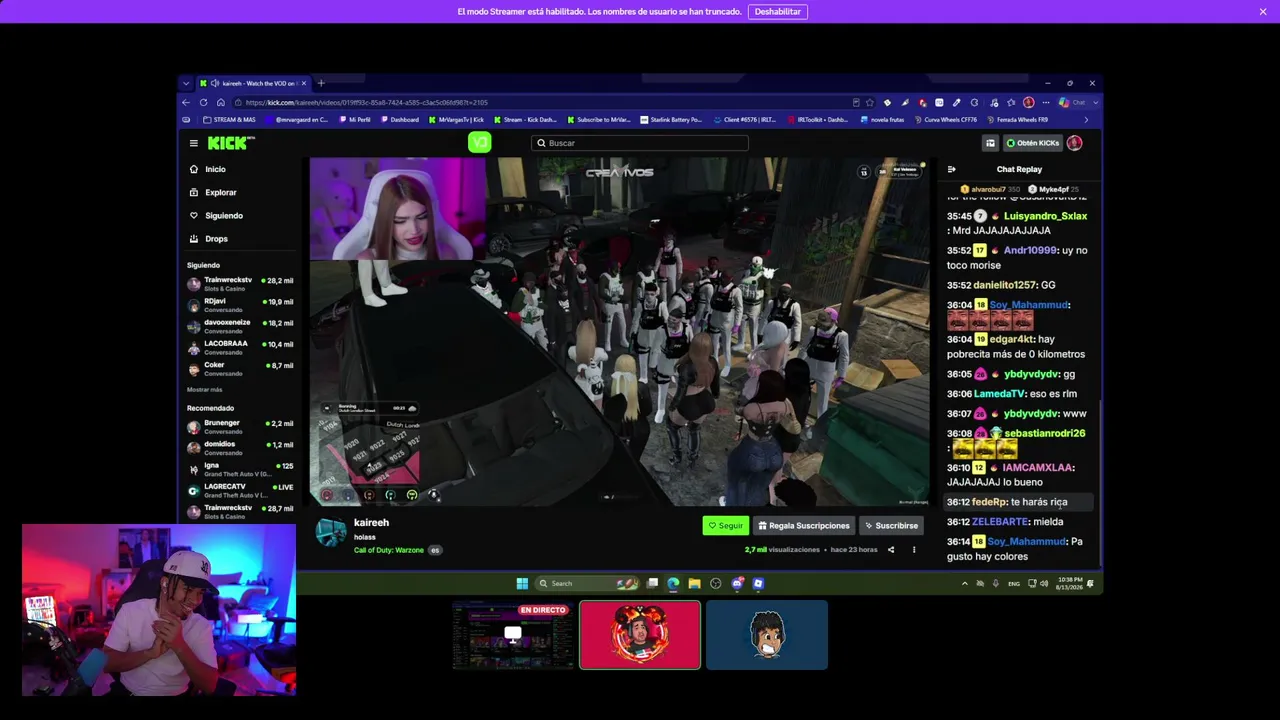This screenshot has height=720, width=1280.
Task: Click the ZELEBARTE username in chat
Action: tap(1000, 522)
